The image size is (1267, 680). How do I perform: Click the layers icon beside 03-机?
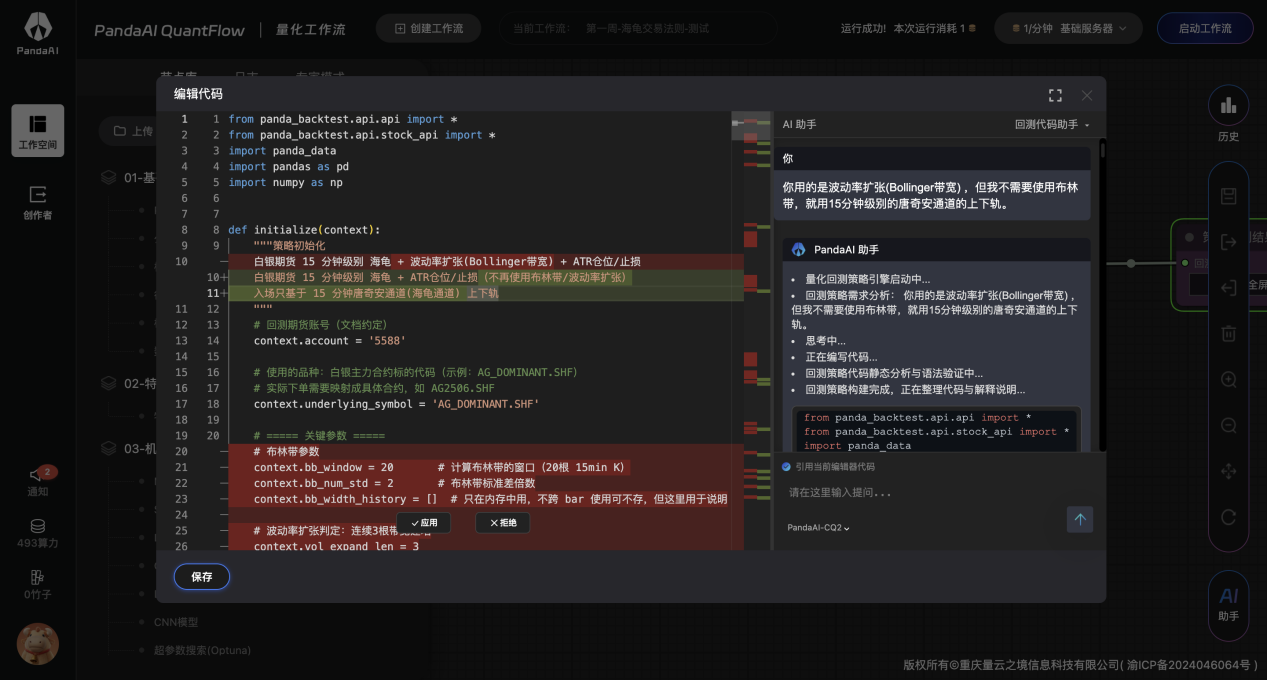(108, 448)
